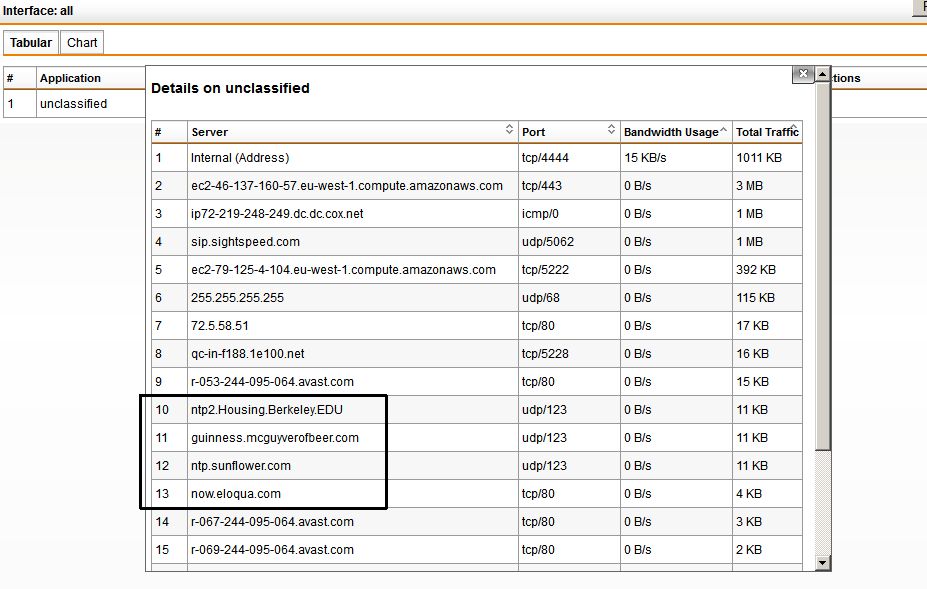Click sort arrow in Bandwidth Usage header
This screenshot has height=589, width=927.
coord(724,131)
